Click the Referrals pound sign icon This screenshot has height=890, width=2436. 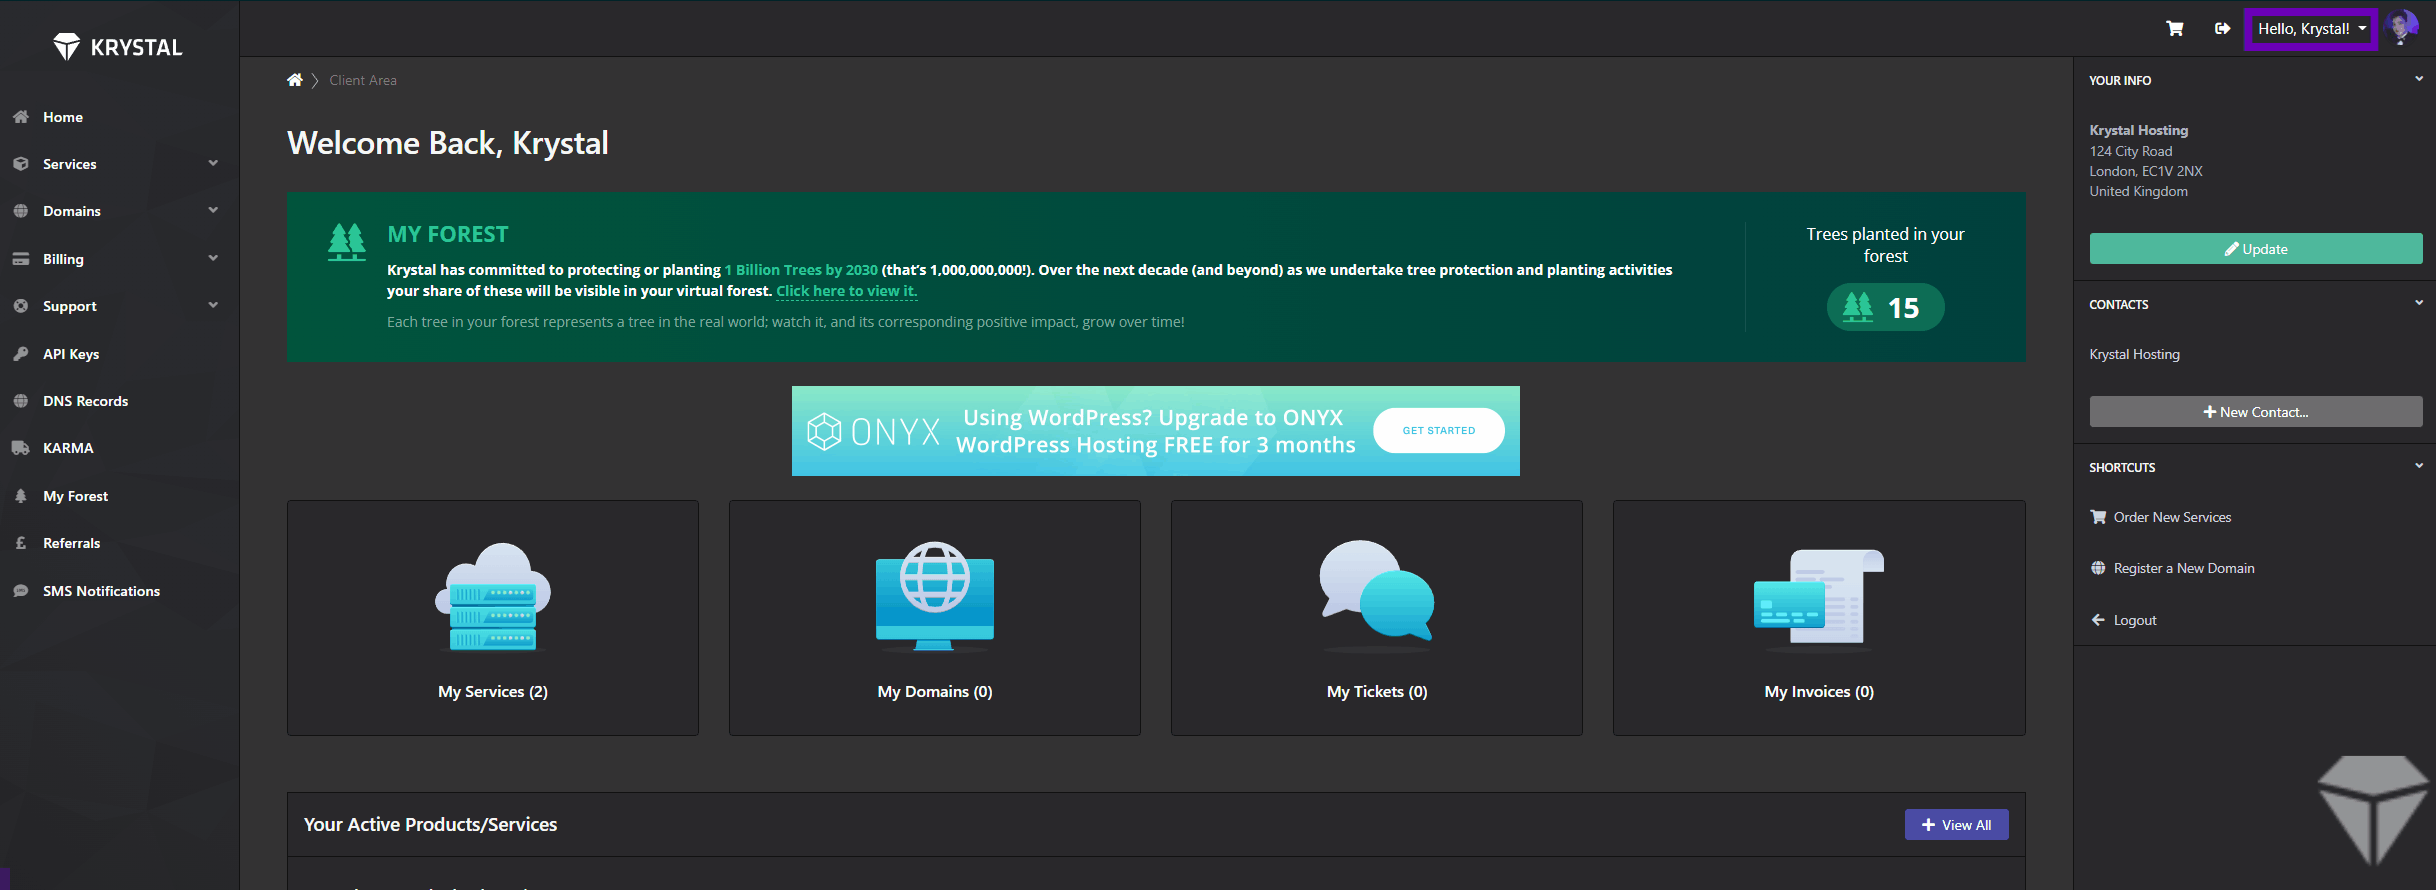pos(21,543)
